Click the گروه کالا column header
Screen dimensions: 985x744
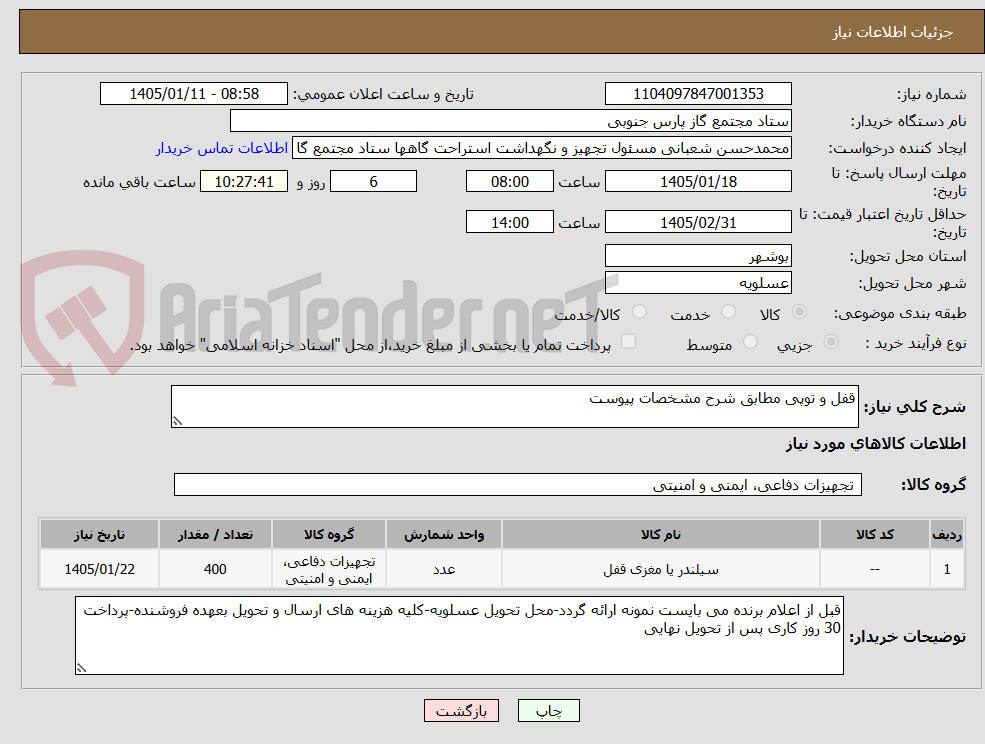(x=329, y=534)
